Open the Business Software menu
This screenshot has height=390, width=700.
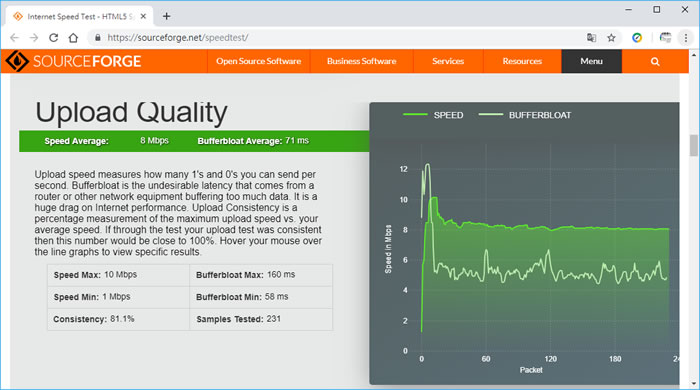(362, 61)
